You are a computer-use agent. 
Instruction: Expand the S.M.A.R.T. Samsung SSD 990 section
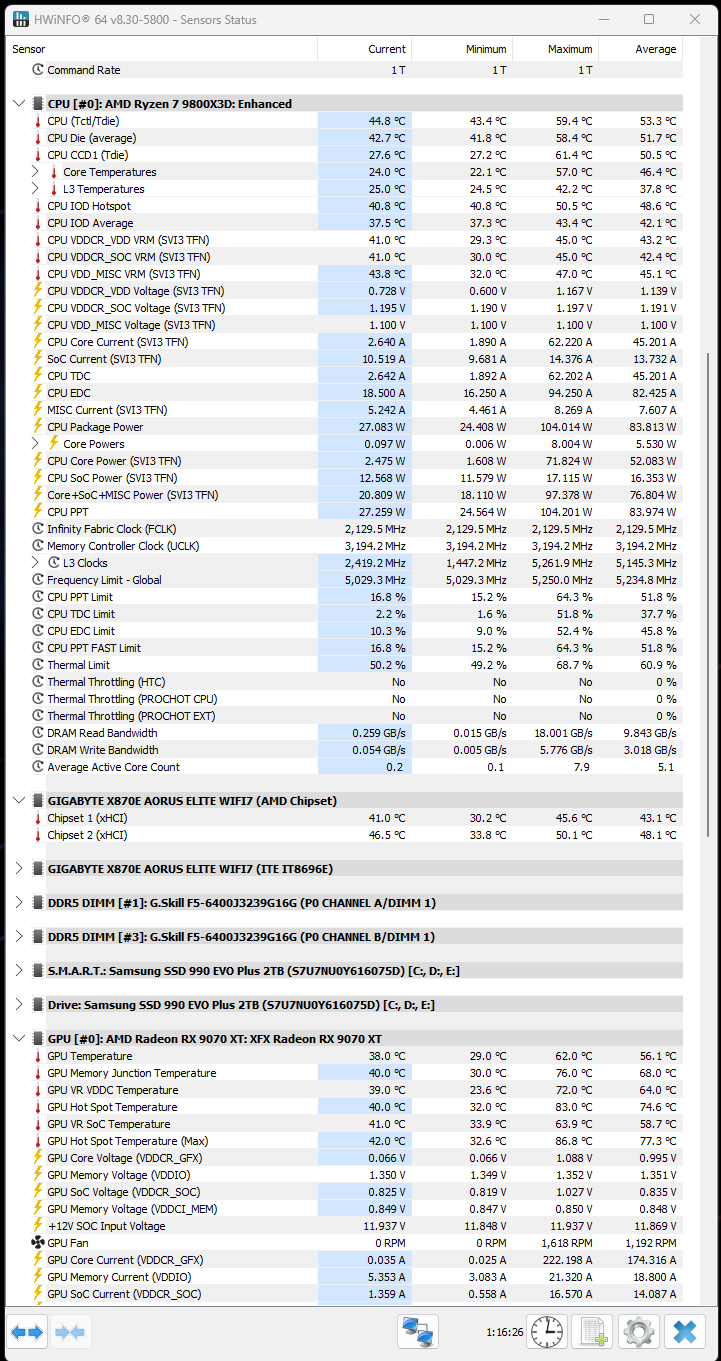(19, 971)
